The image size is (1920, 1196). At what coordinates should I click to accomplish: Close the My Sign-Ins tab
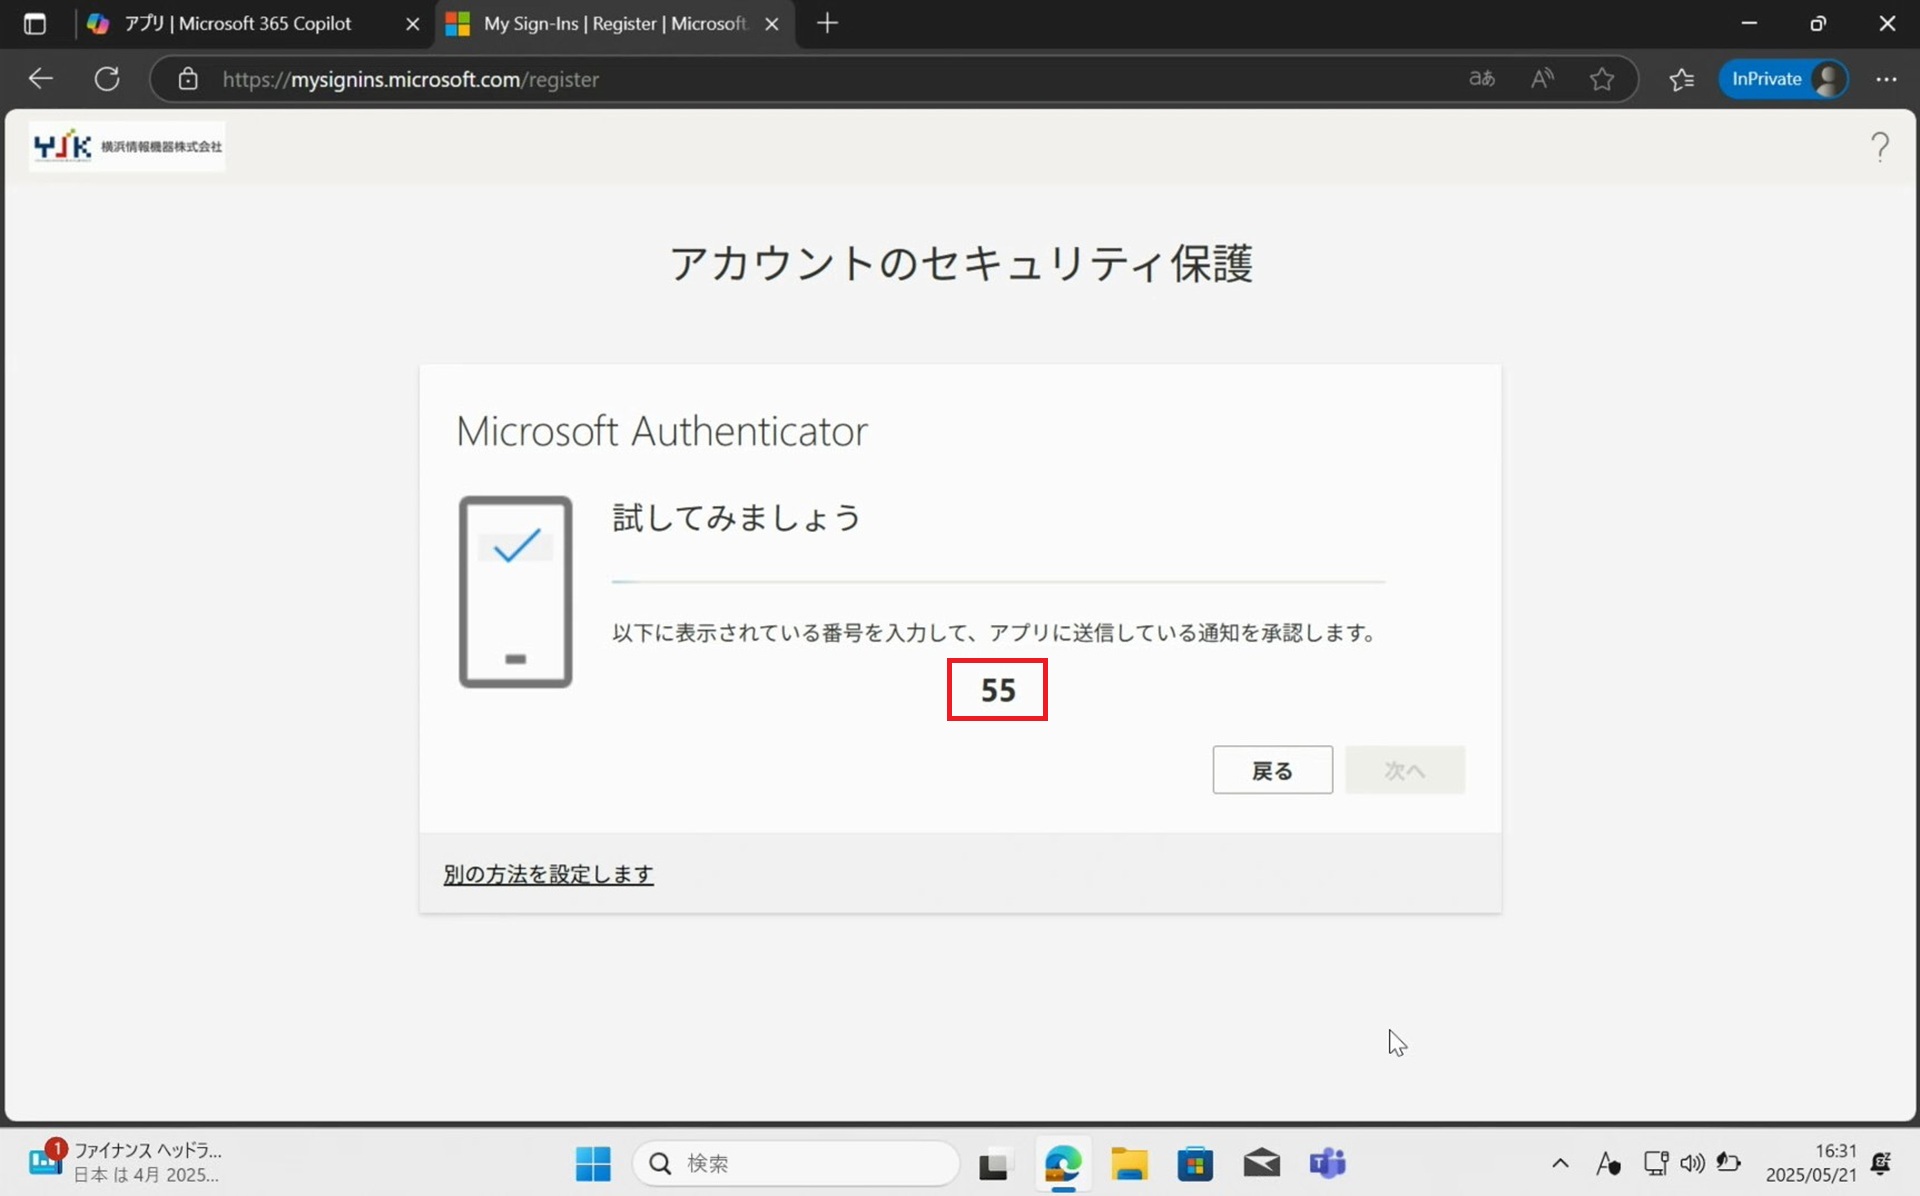pos(772,23)
